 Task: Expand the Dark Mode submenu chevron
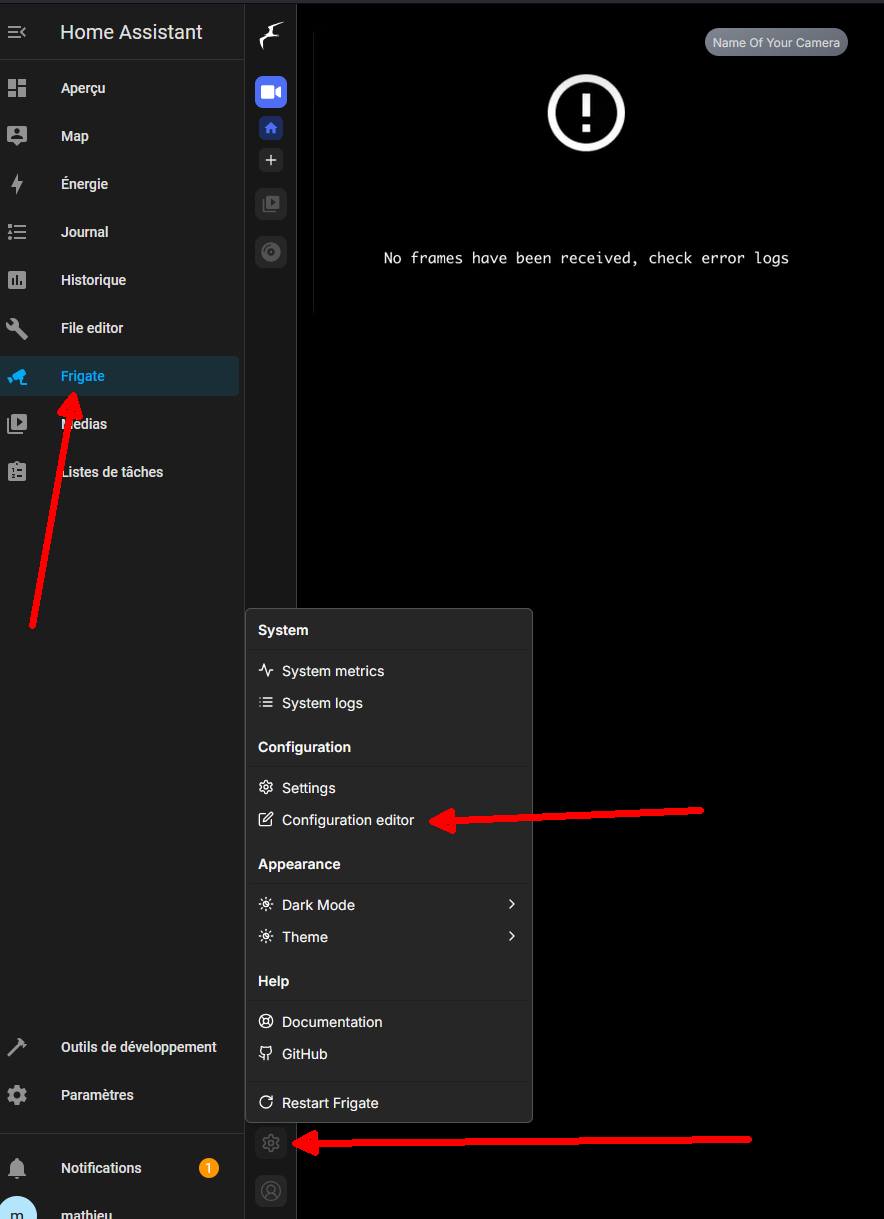512,904
